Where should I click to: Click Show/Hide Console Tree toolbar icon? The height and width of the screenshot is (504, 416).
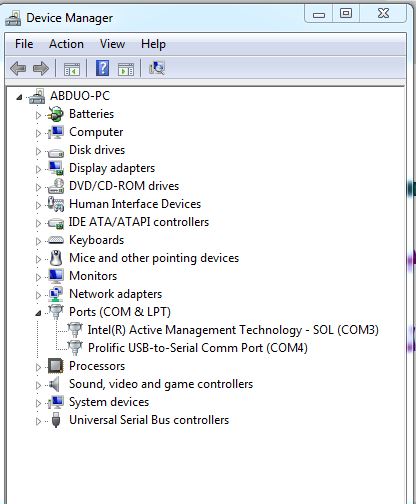point(72,69)
